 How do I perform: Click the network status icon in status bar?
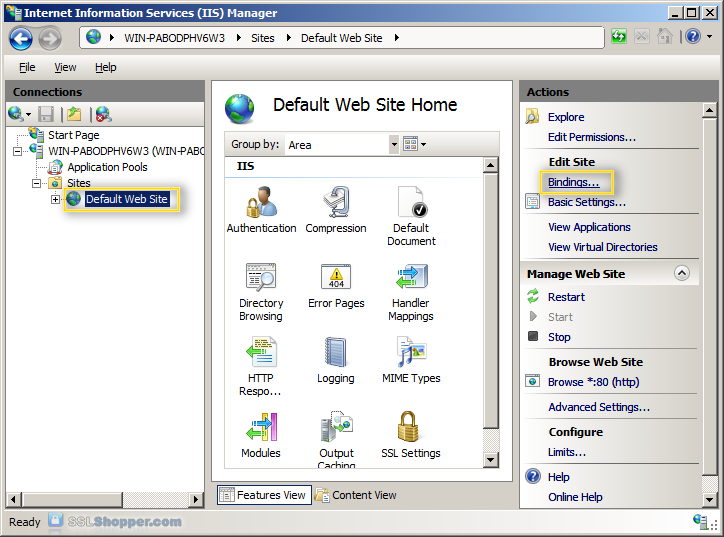pyautogui.click(x=700, y=521)
